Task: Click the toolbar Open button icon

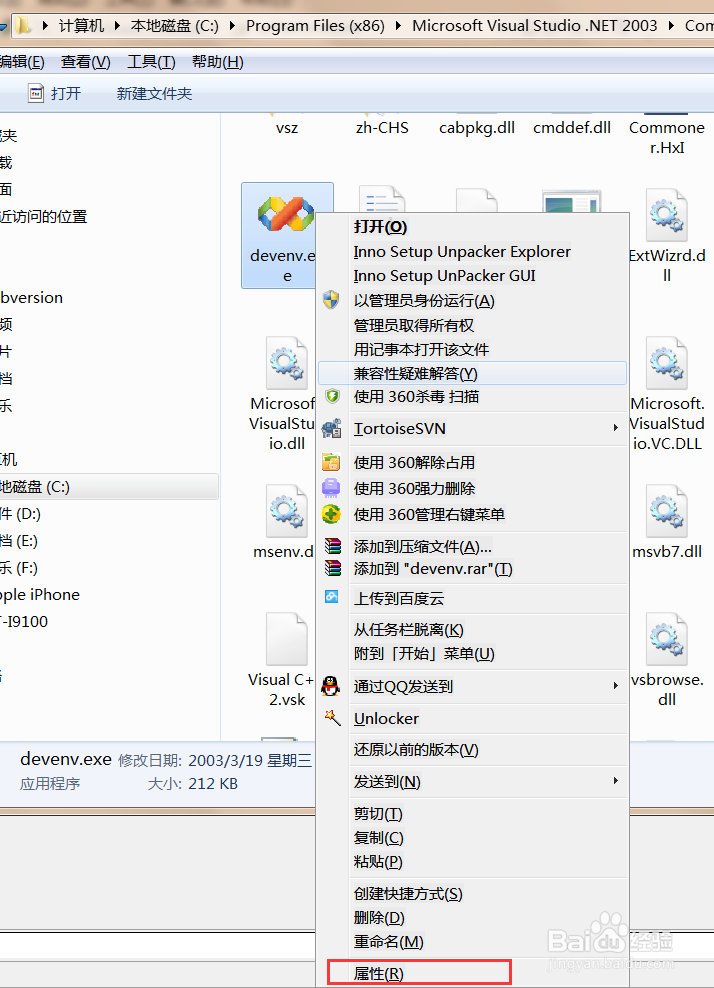Action: tap(37, 93)
